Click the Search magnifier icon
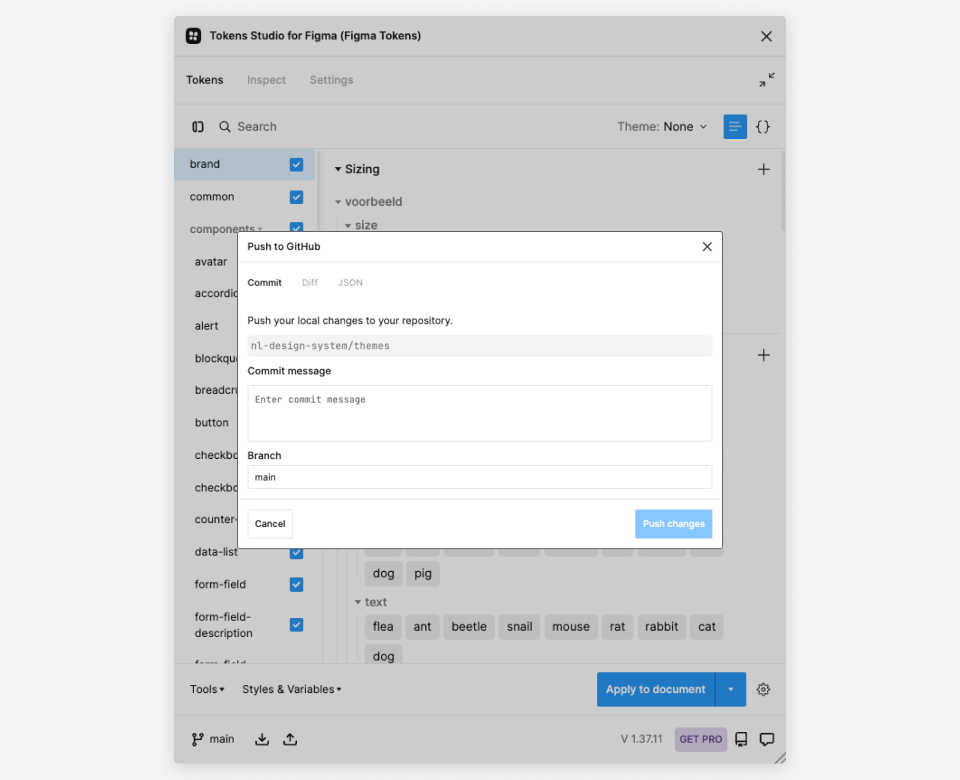 pos(225,127)
